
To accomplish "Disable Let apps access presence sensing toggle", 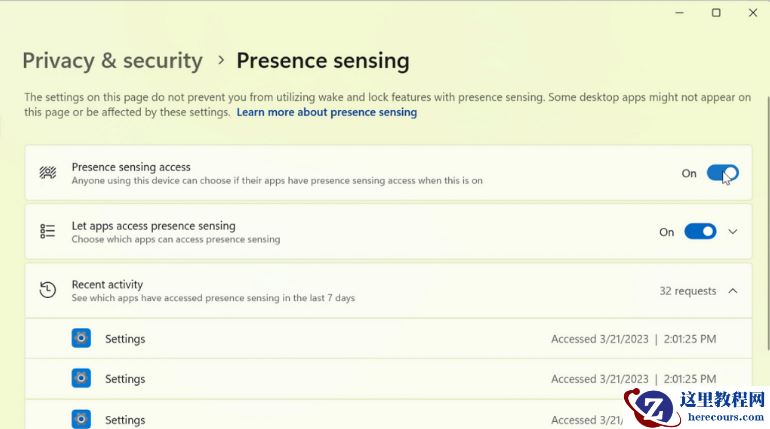I will pyautogui.click(x=700, y=232).
